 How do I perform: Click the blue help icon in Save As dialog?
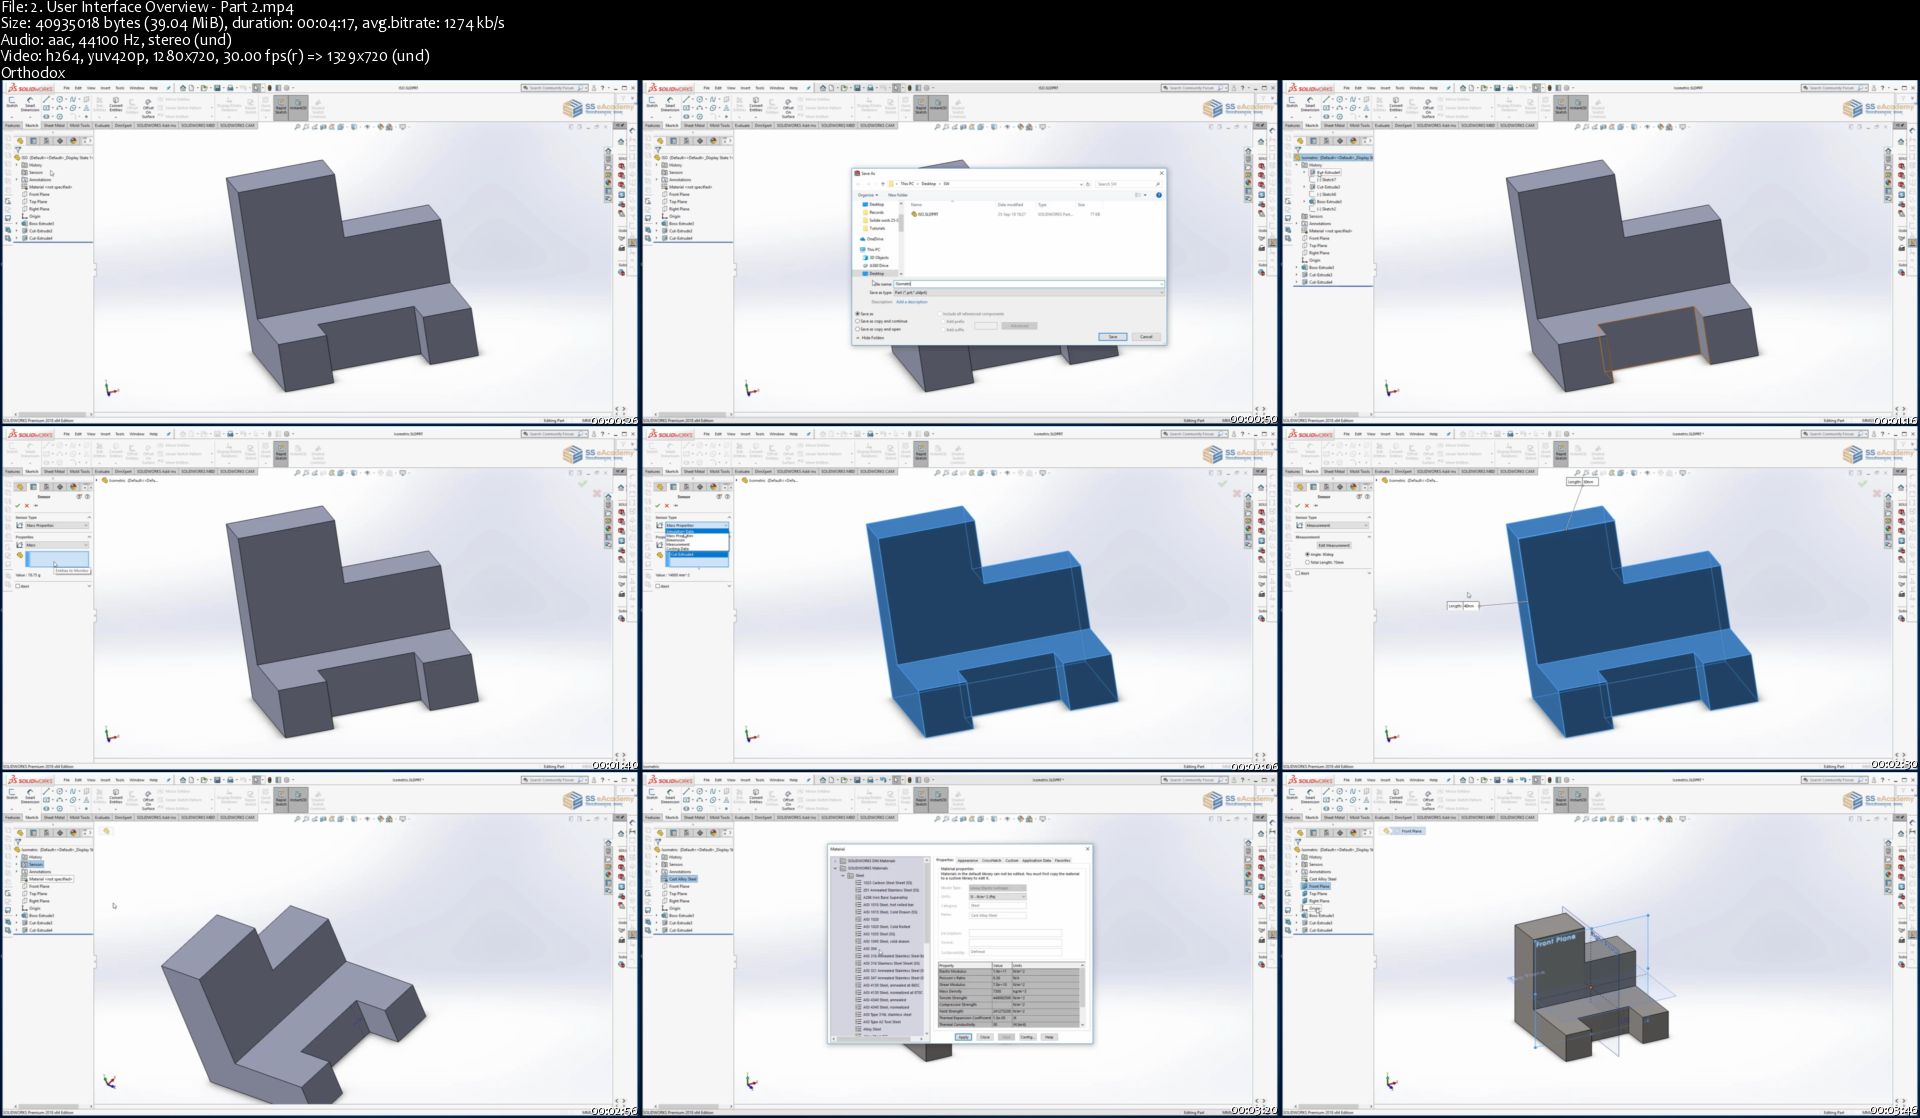1158,195
